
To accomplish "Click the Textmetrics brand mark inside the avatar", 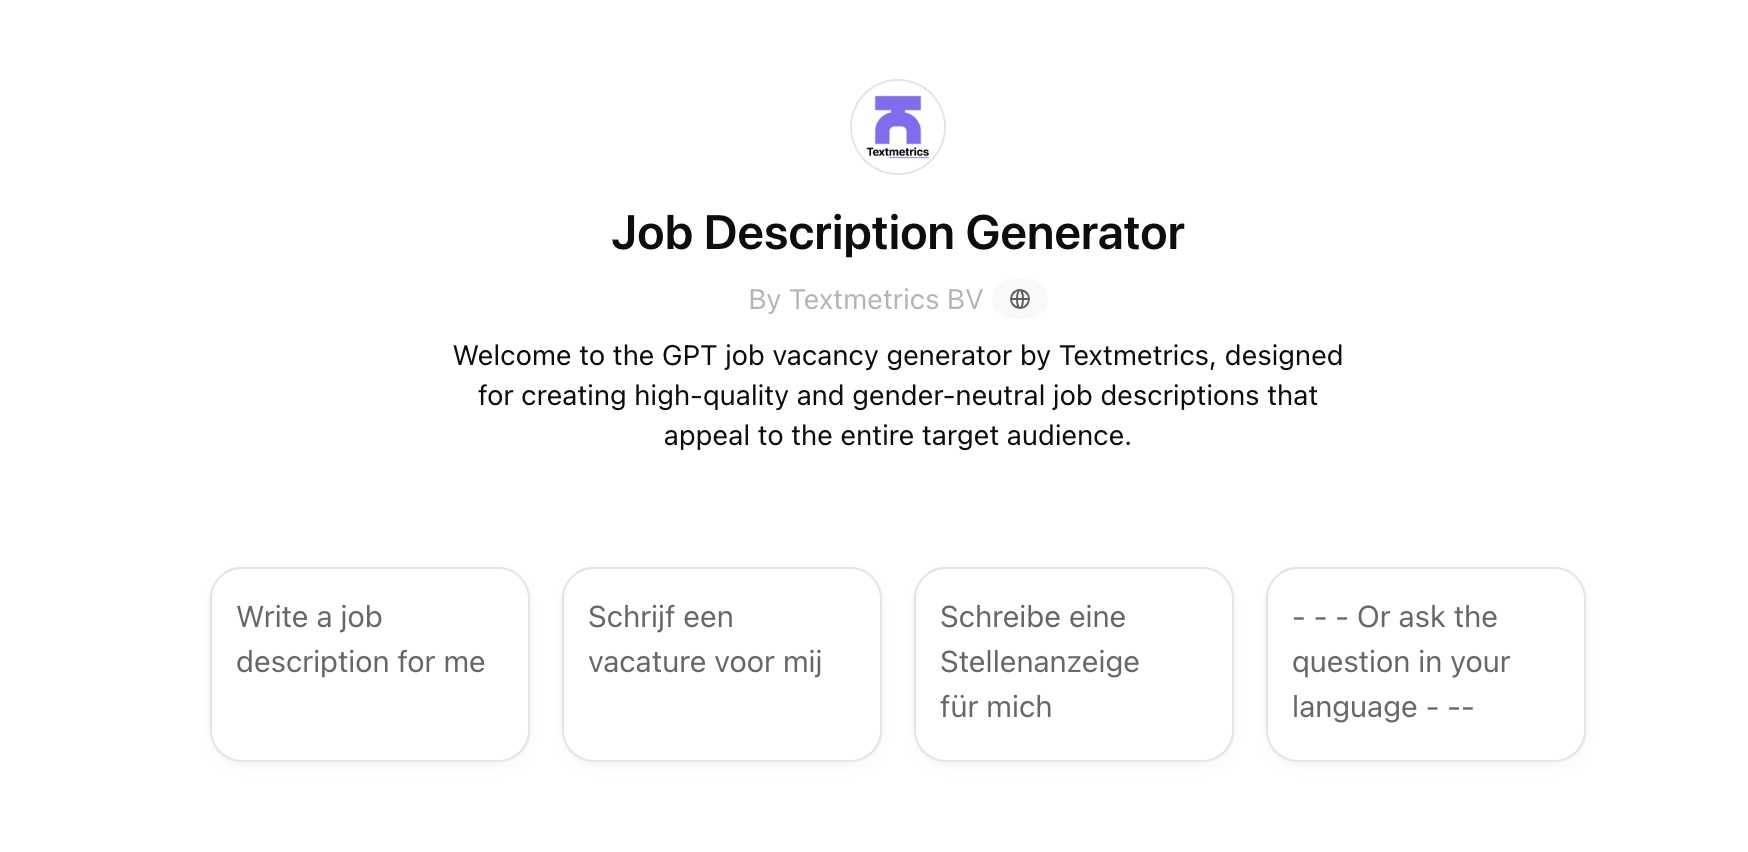I will [897, 120].
